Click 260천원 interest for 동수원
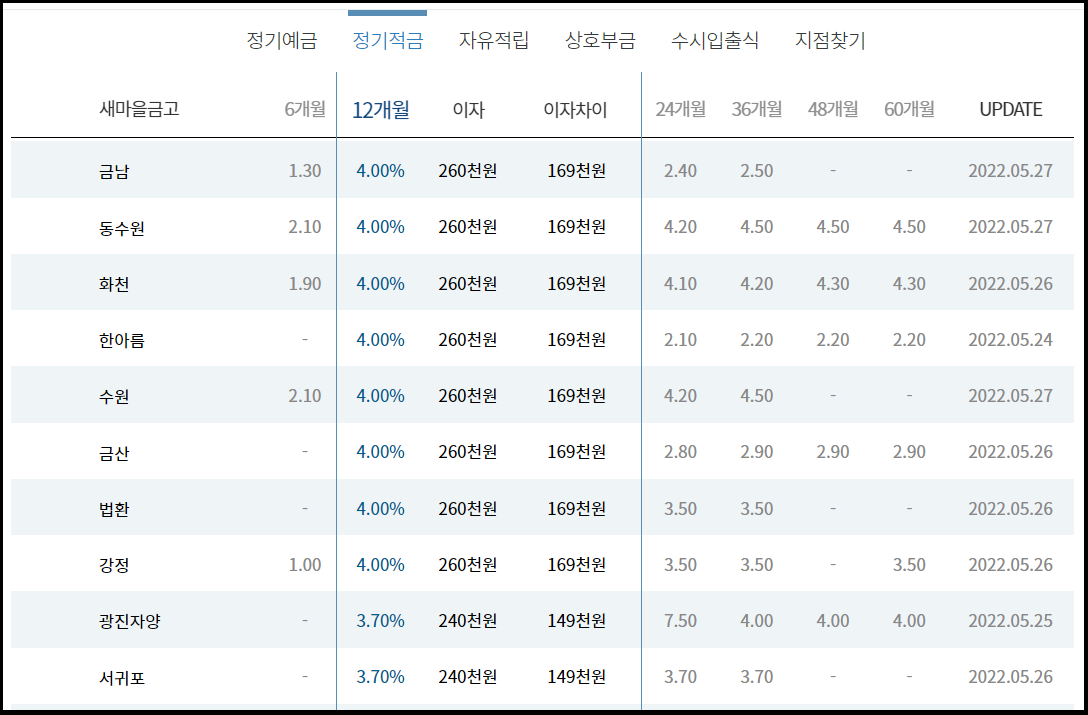 click(x=468, y=227)
